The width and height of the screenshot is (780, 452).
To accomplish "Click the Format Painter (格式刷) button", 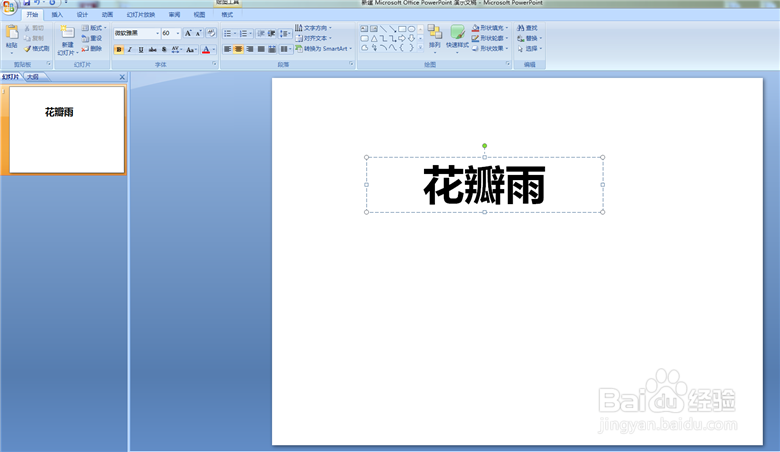I will [x=37, y=49].
